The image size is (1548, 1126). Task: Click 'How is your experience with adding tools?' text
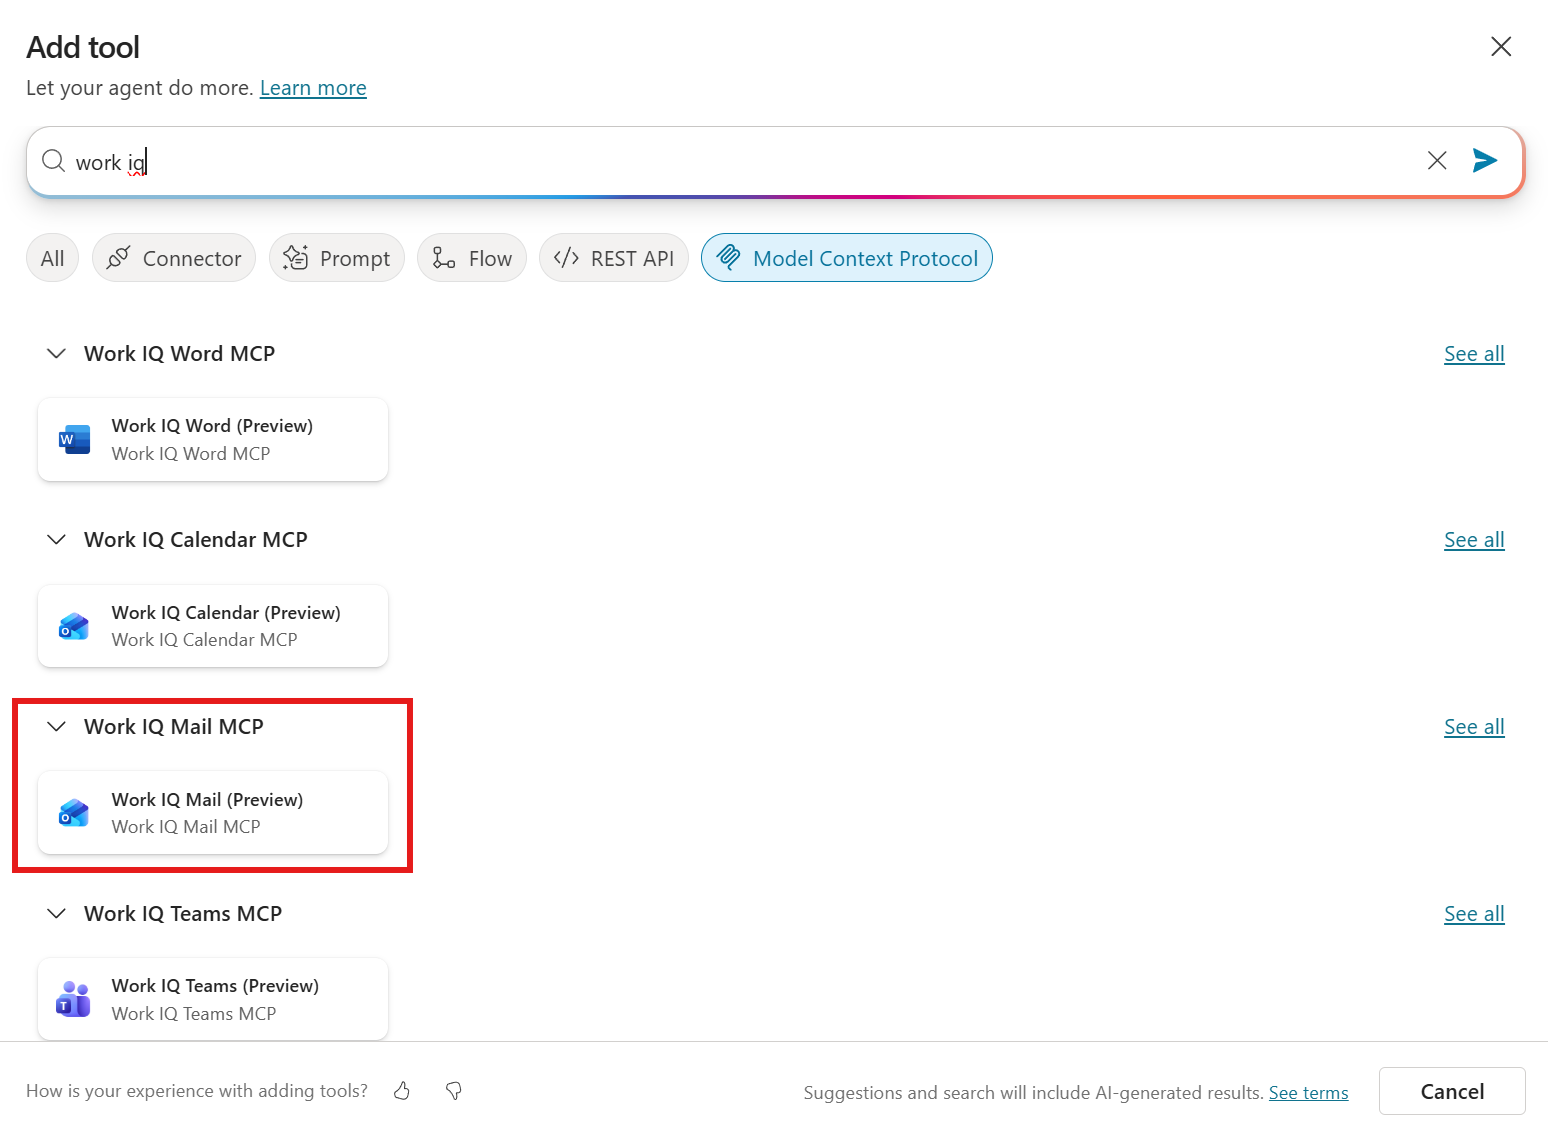pos(197,1091)
